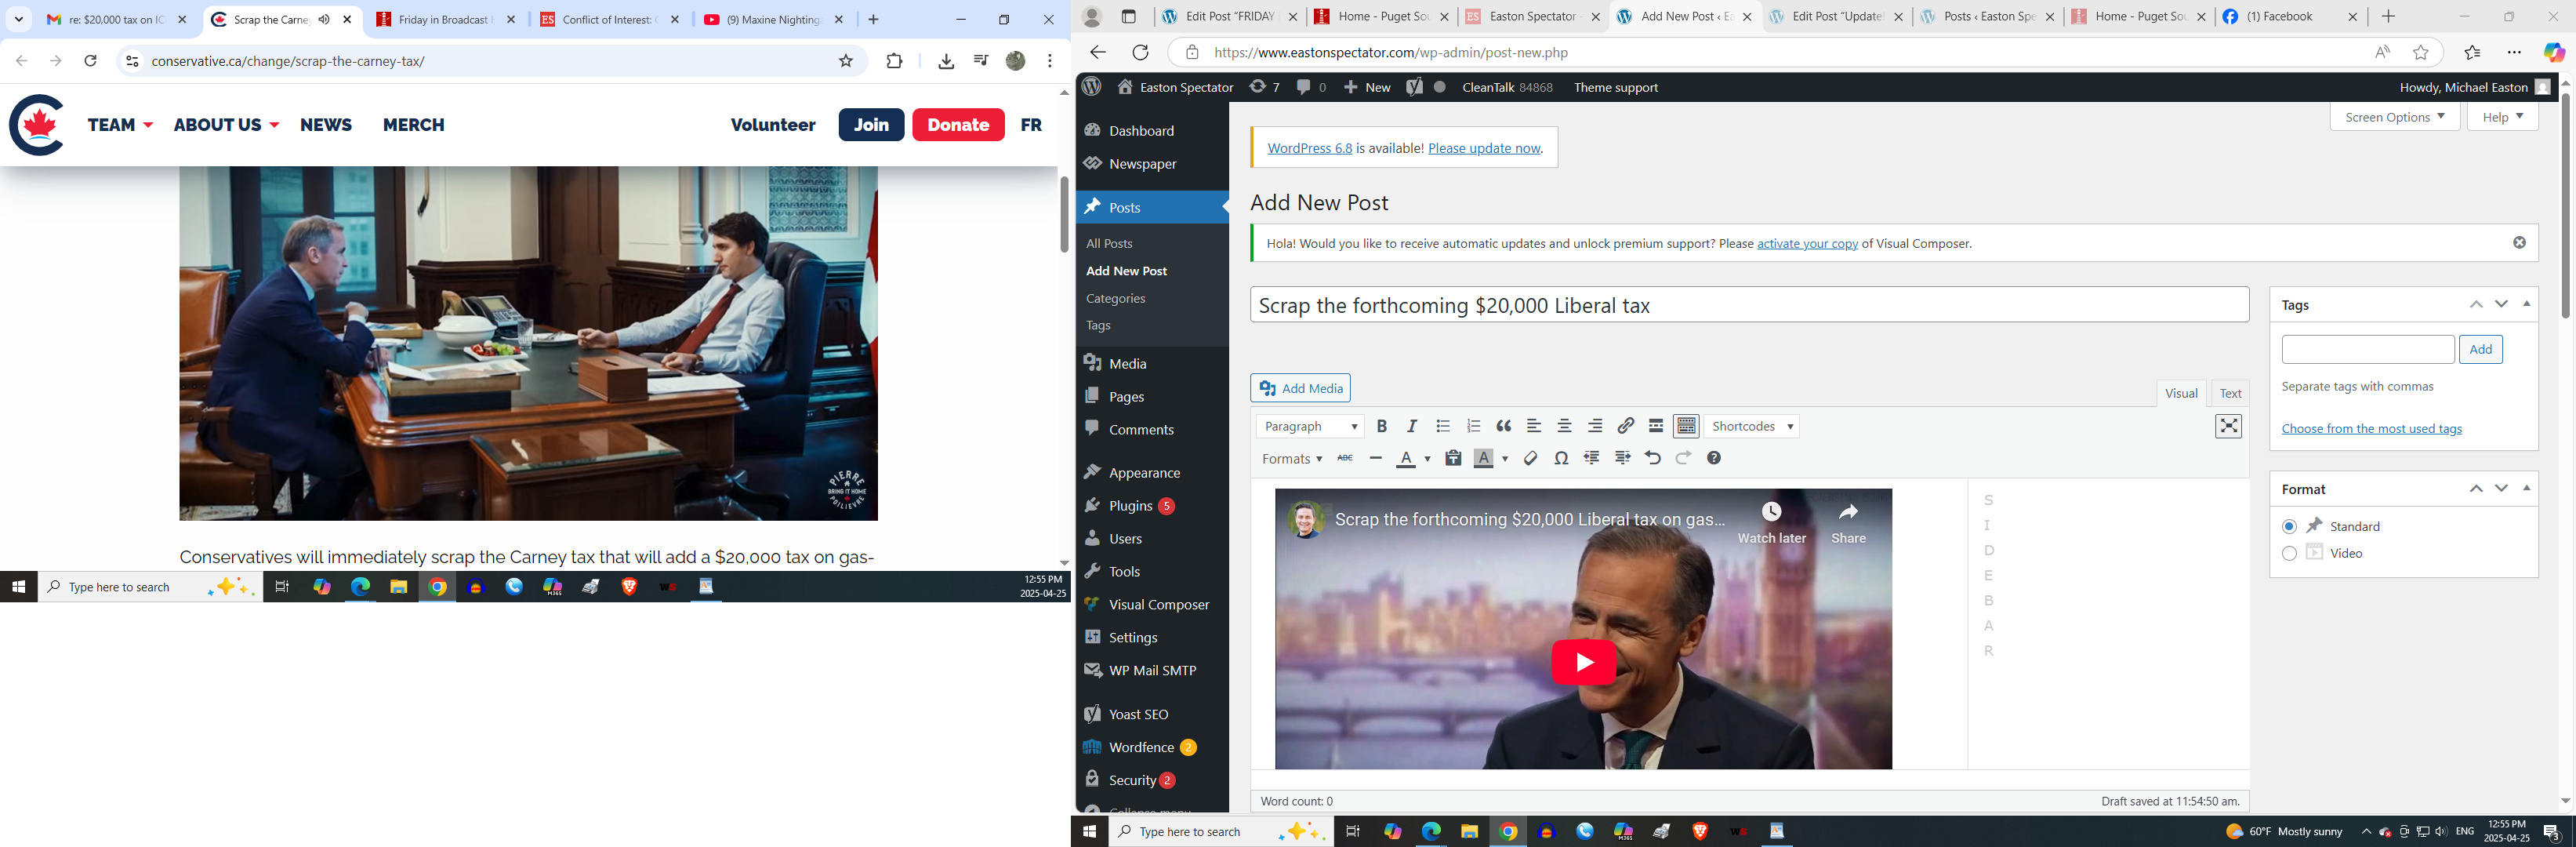Insert a link with chain icon
The height and width of the screenshot is (847, 2576).
tap(1625, 426)
